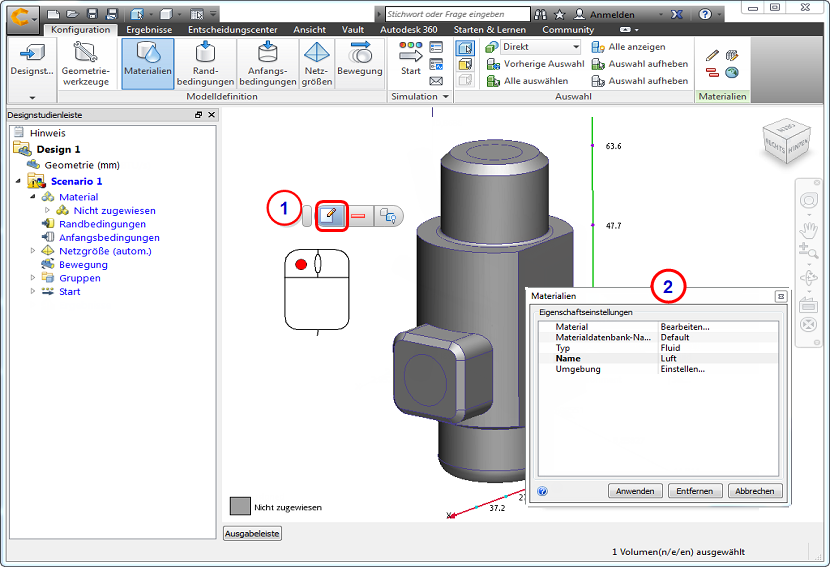
Task: Click Alle anzeigen in the Auswahl panel
Action: click(x=628, y=47)
